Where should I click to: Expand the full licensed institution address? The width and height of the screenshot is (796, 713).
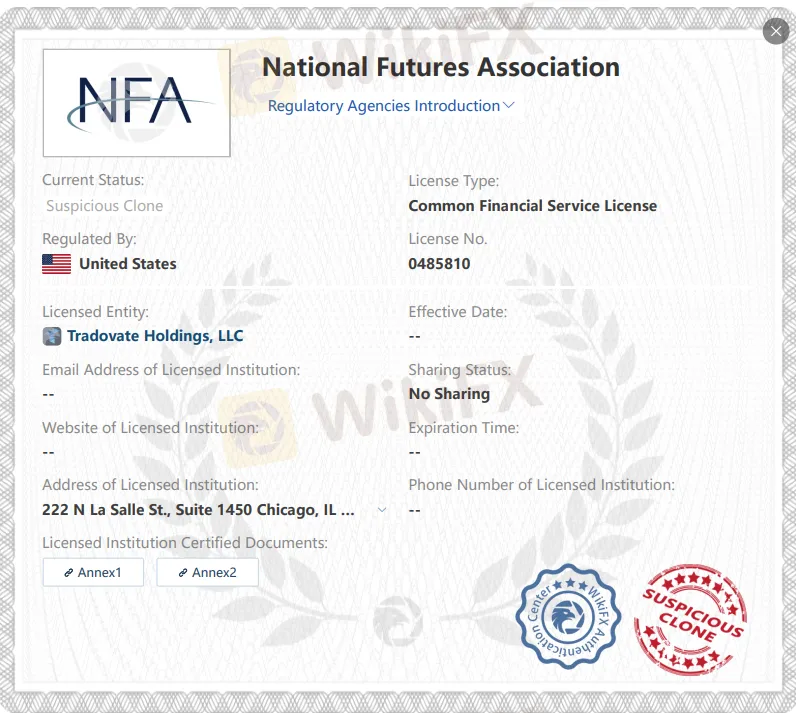[382, 510]
